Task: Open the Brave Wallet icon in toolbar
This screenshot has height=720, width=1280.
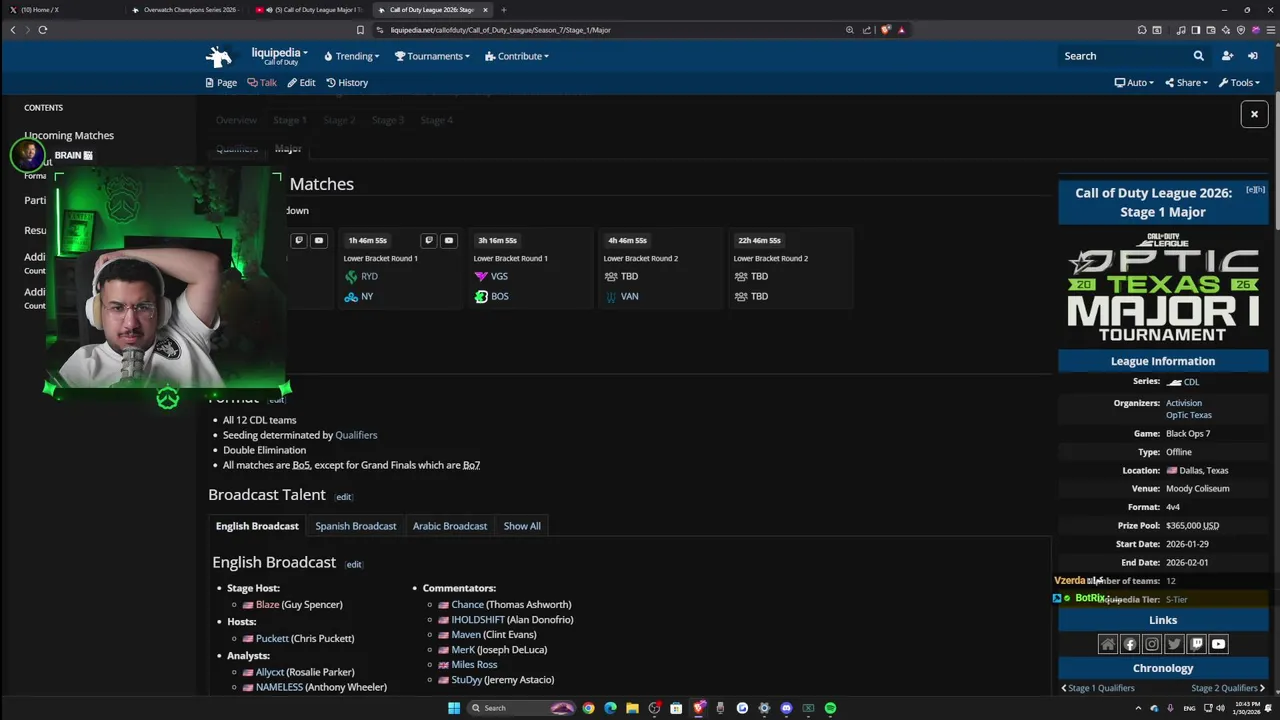Action: [x=1211, y=30]
